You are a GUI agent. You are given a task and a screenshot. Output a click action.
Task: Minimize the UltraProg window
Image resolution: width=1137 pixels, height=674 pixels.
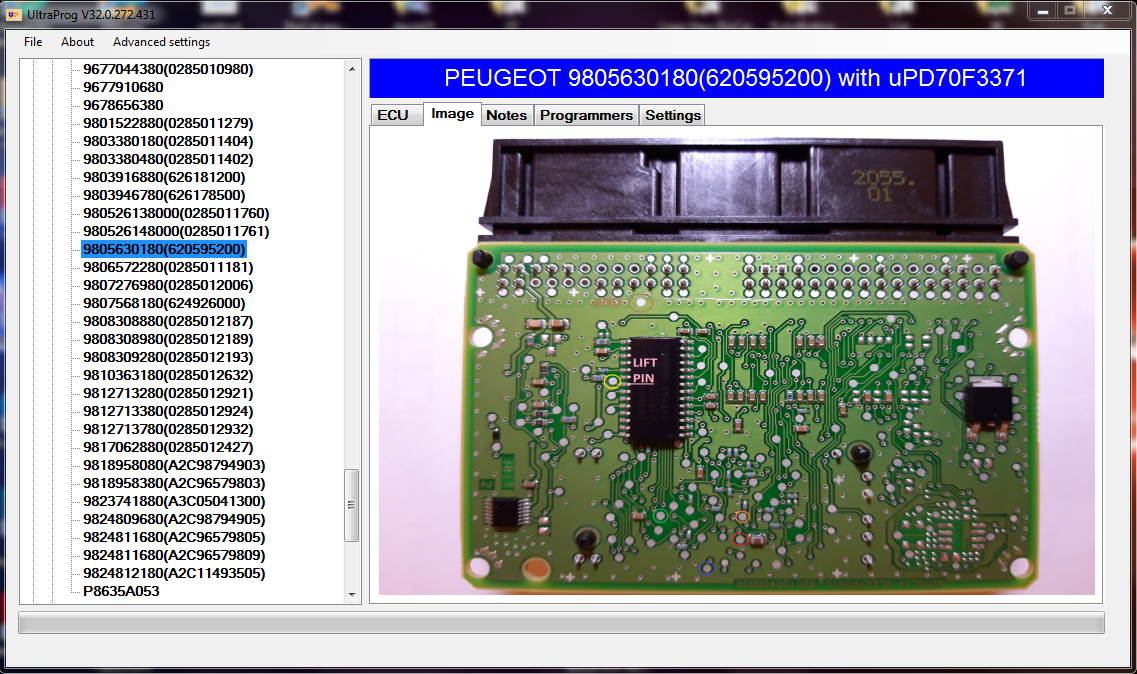(1042, 11)
